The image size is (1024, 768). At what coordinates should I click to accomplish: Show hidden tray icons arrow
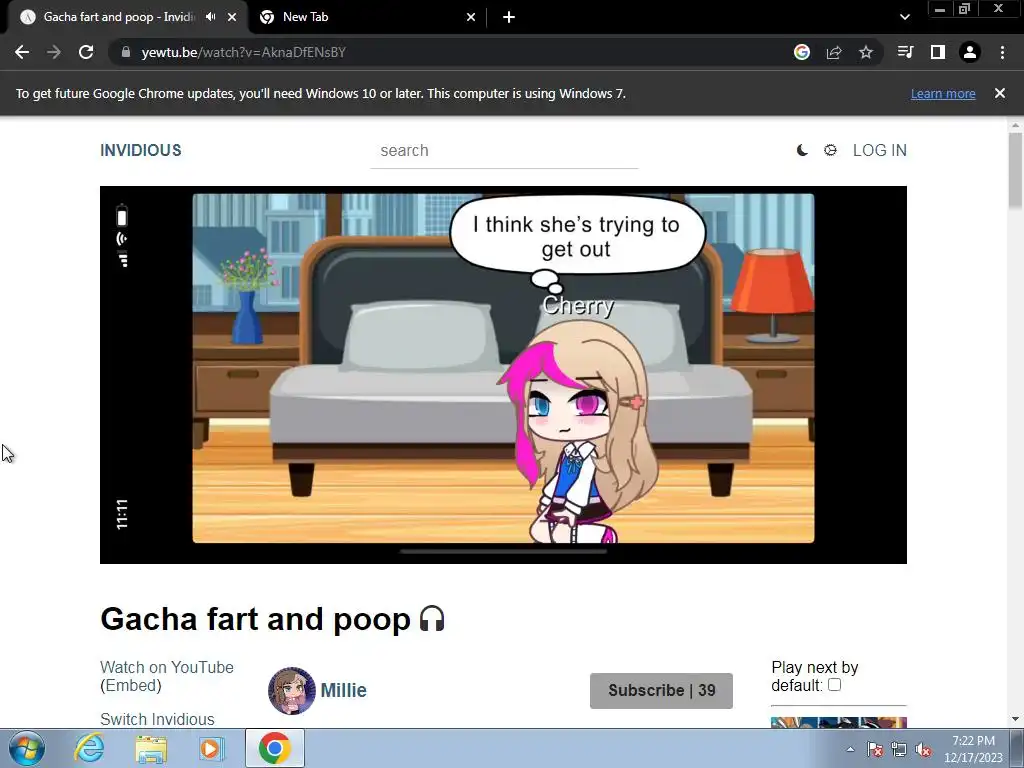click(x=850, y=749)
